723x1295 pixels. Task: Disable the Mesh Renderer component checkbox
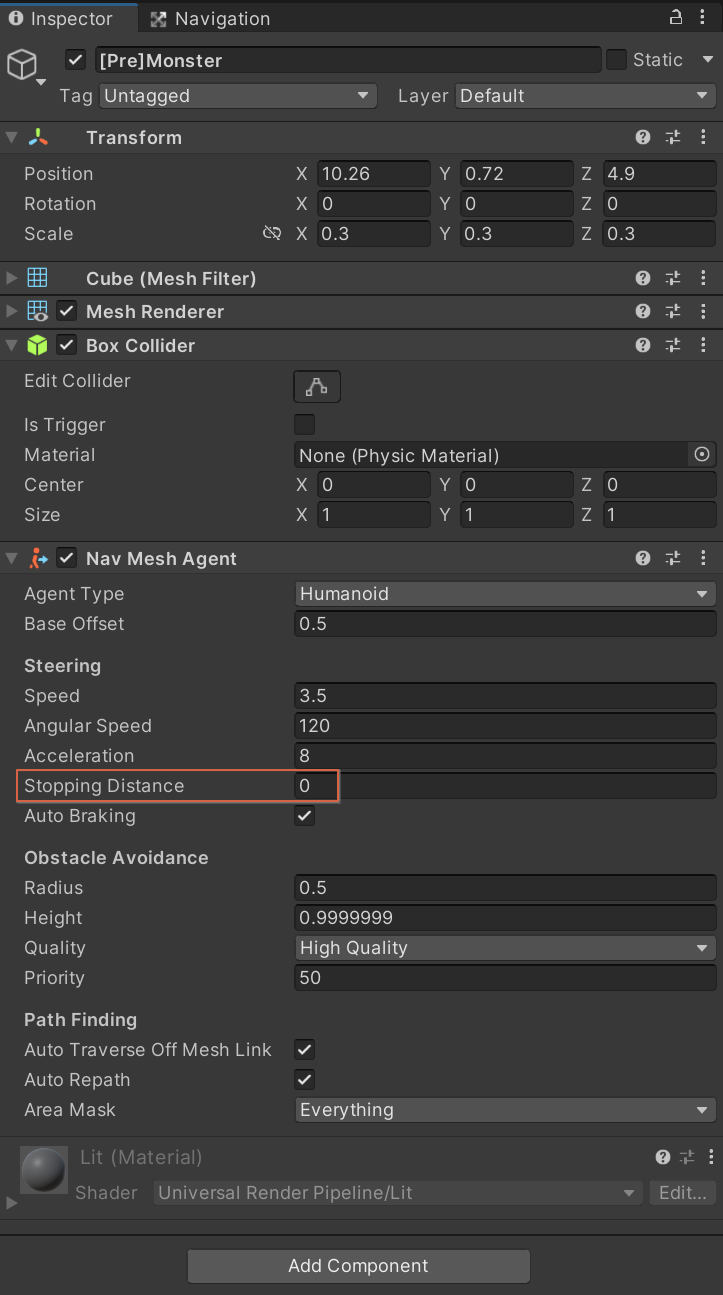[x=67, y=312]
